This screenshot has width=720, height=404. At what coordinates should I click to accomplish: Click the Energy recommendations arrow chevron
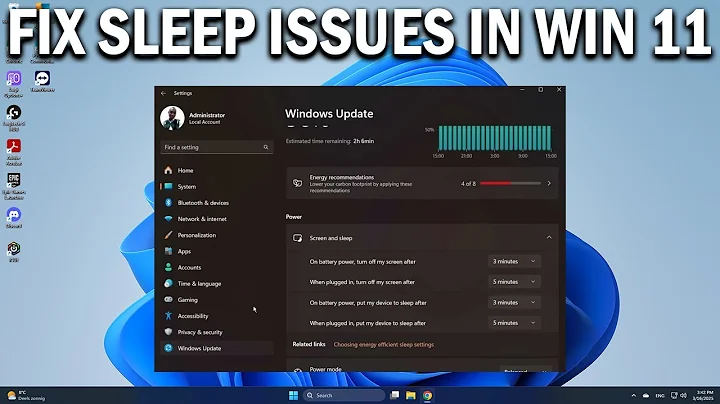point(549,183)
